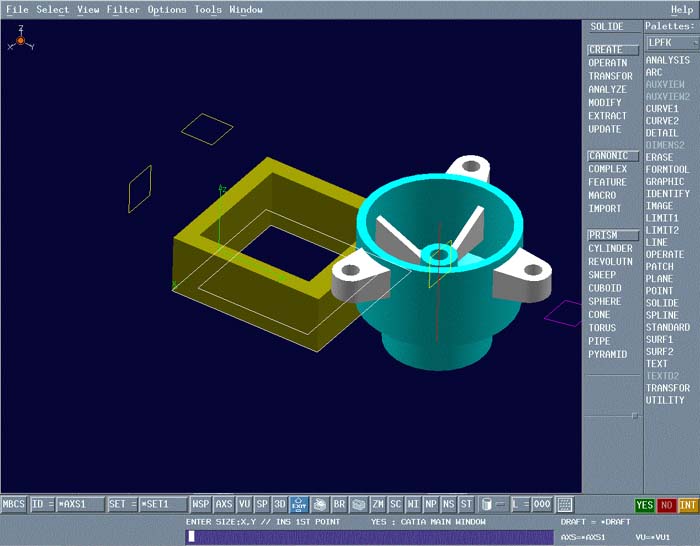Choose CYLINDER from the PRISM list

[x=610, y=249]
